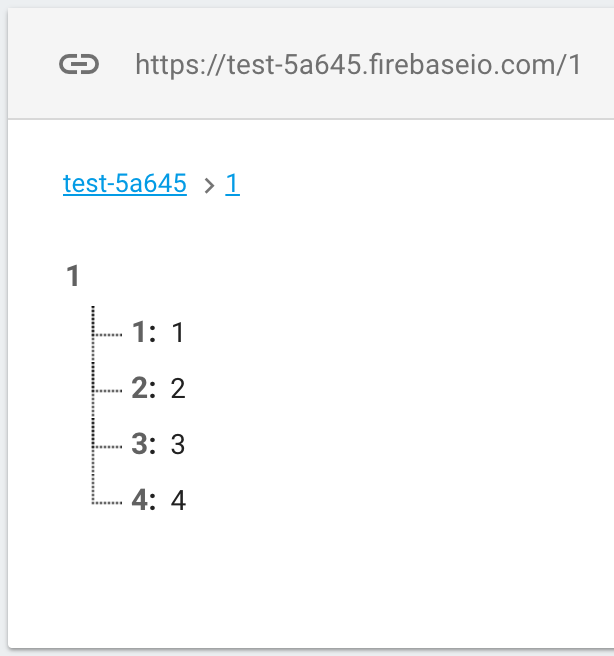Edit the value of key 3
614x656 pixels.
(178, 444)
